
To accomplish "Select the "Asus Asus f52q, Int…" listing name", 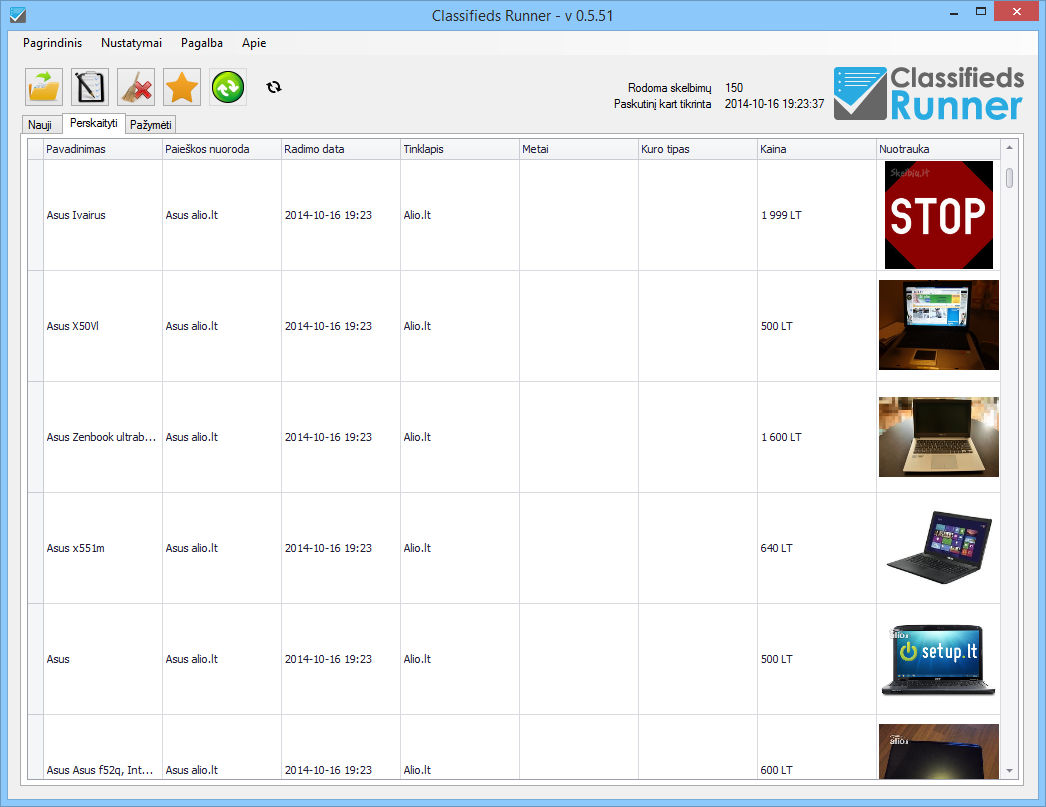I will [x=100, y=770].
